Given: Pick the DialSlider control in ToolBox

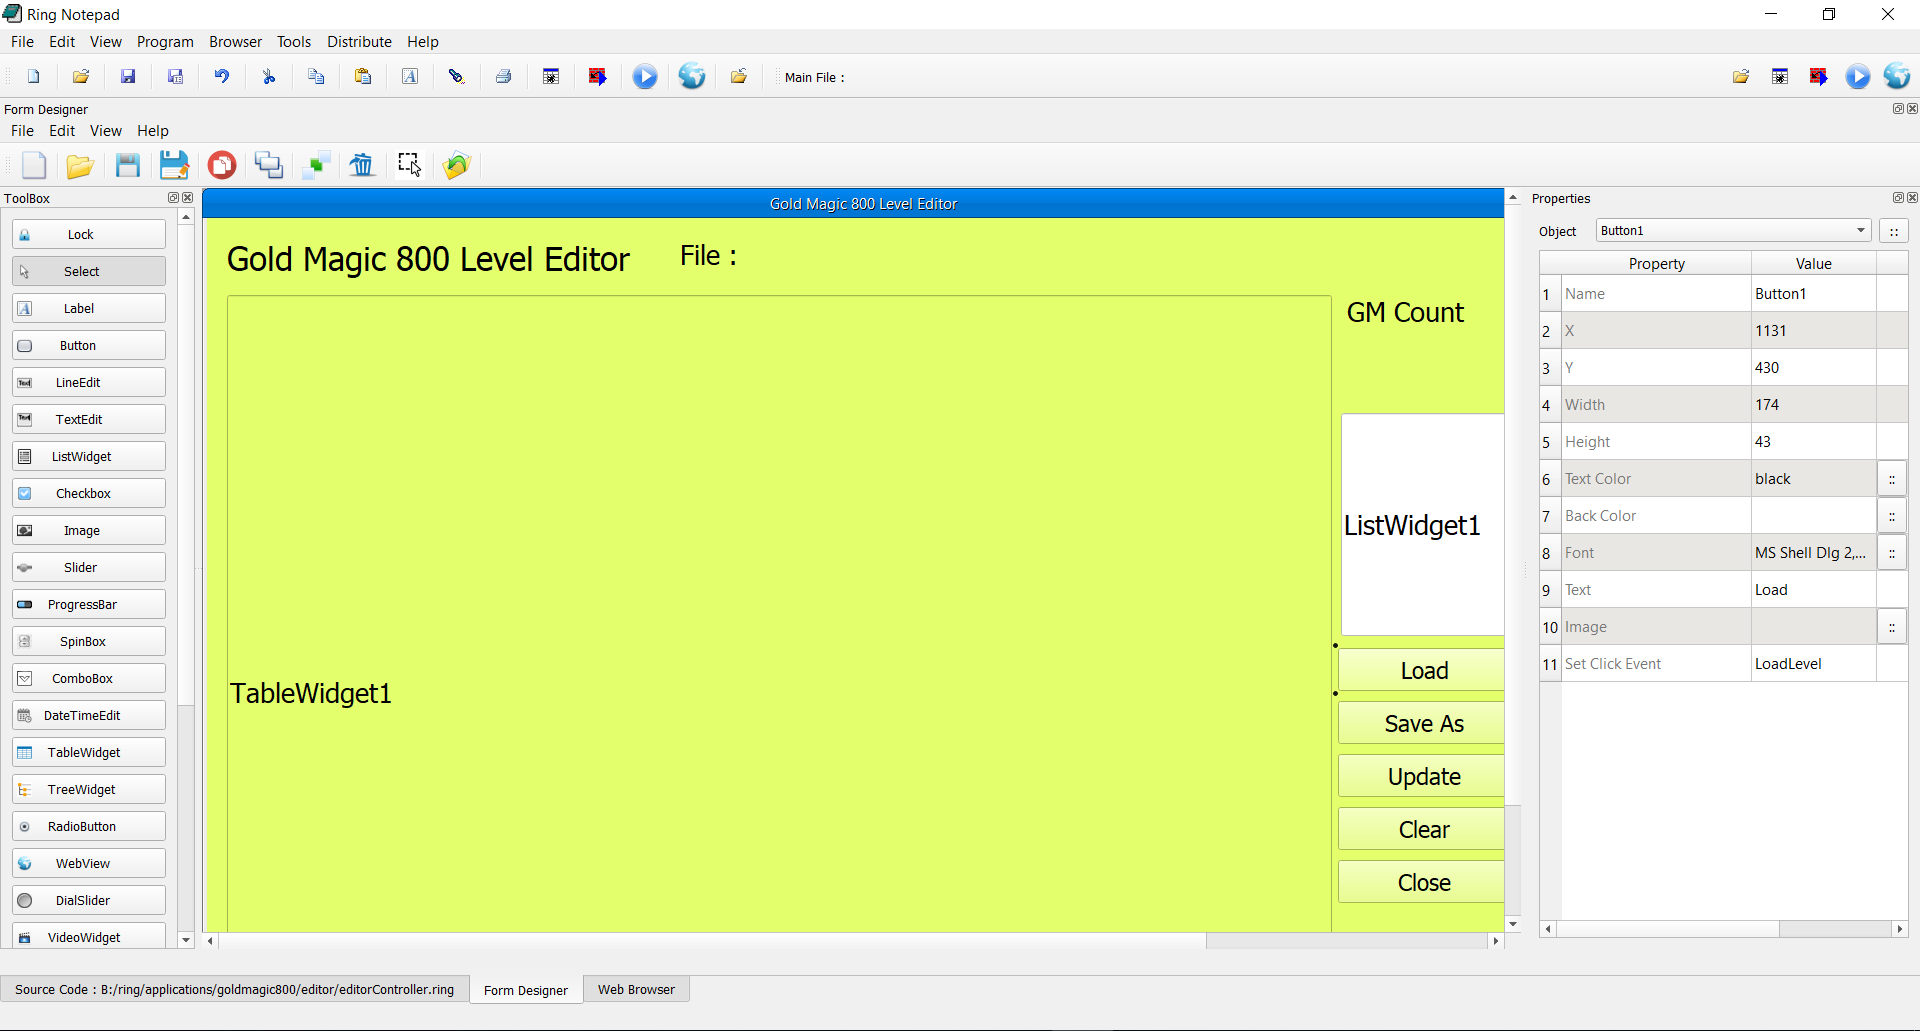Looking at the screenshot, I should pyautogui.click(x=89, y=900).
